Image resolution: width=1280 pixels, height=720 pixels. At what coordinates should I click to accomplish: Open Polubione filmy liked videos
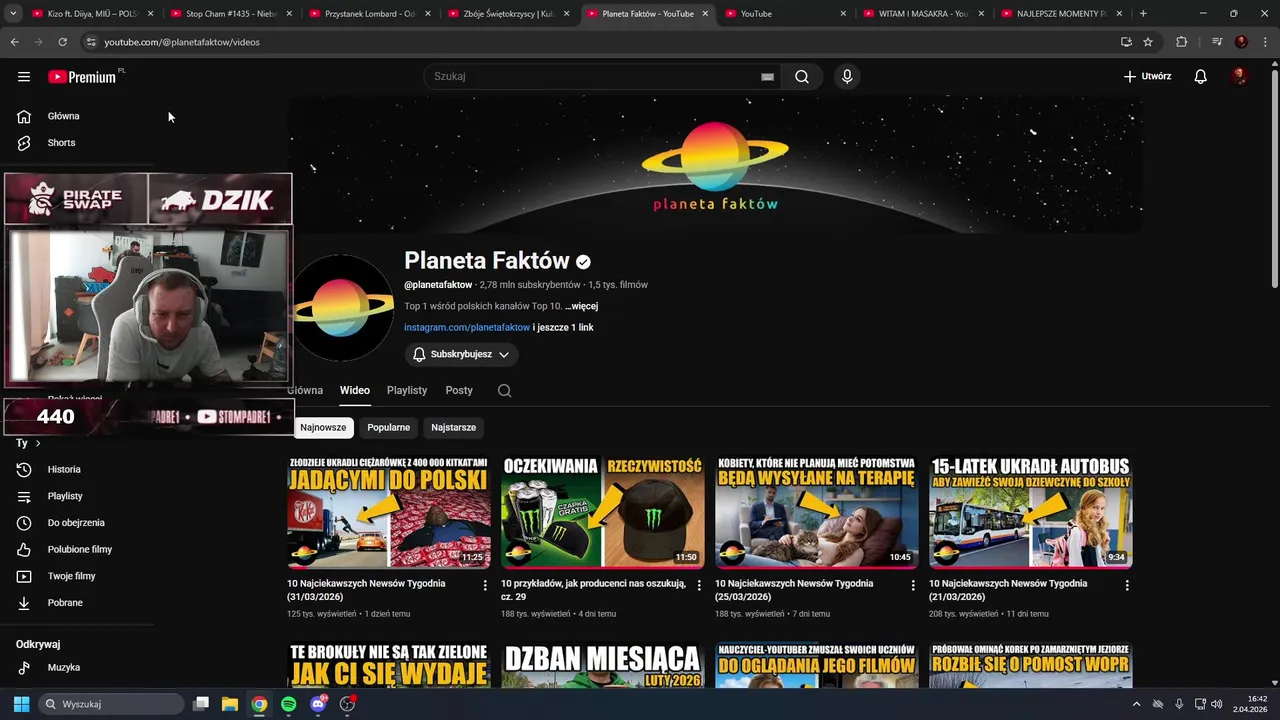(x=78, y=549)
